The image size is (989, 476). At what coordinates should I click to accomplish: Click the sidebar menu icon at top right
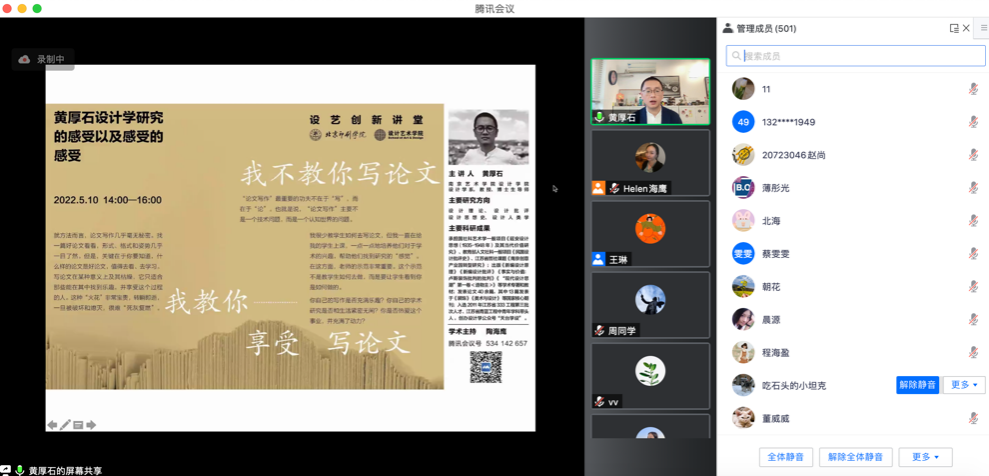tap(984, 29)
